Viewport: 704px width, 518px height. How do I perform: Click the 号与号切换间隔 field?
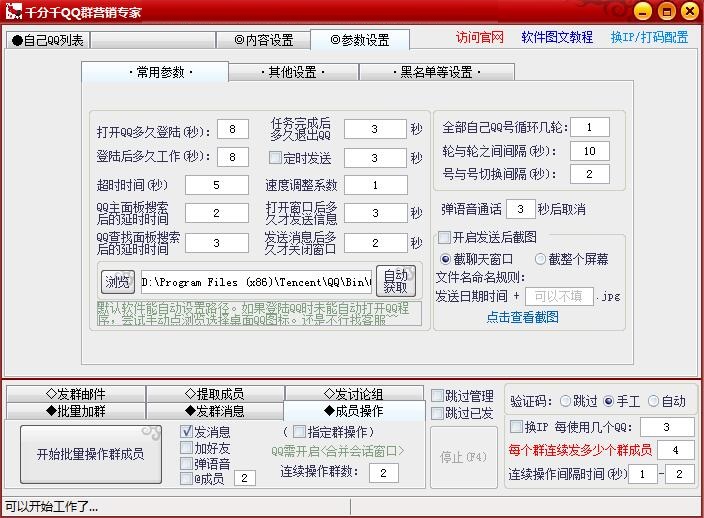tap(590, 174)
